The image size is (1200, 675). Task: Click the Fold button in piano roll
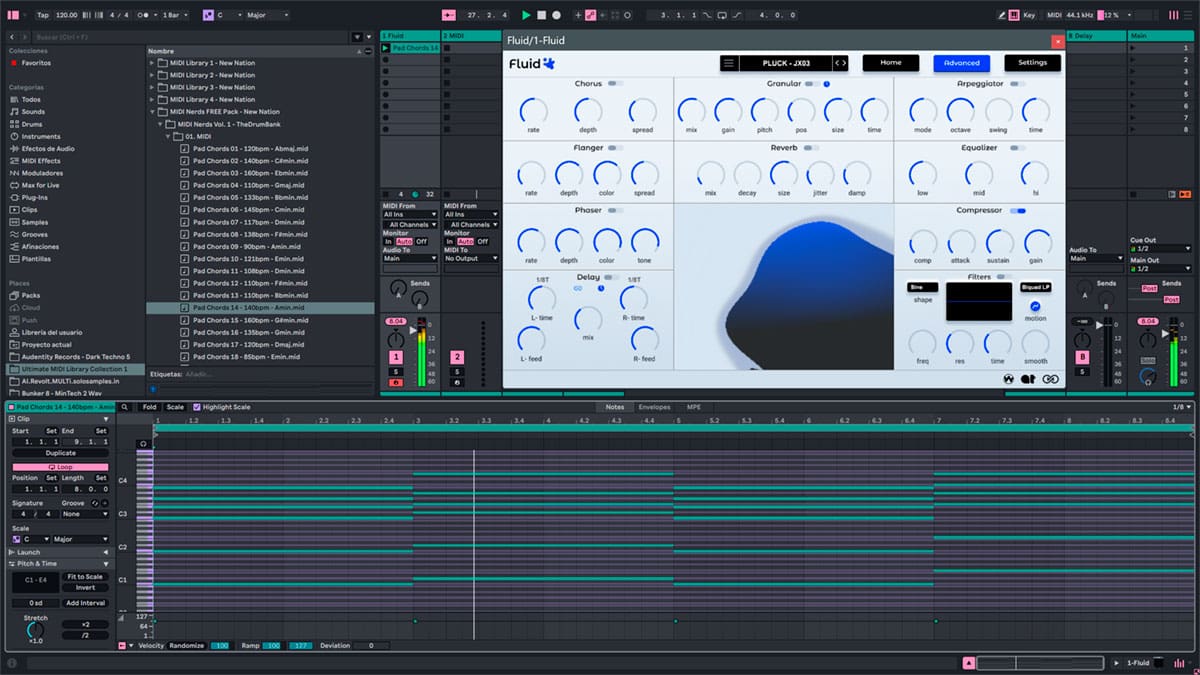coord(149,407)
